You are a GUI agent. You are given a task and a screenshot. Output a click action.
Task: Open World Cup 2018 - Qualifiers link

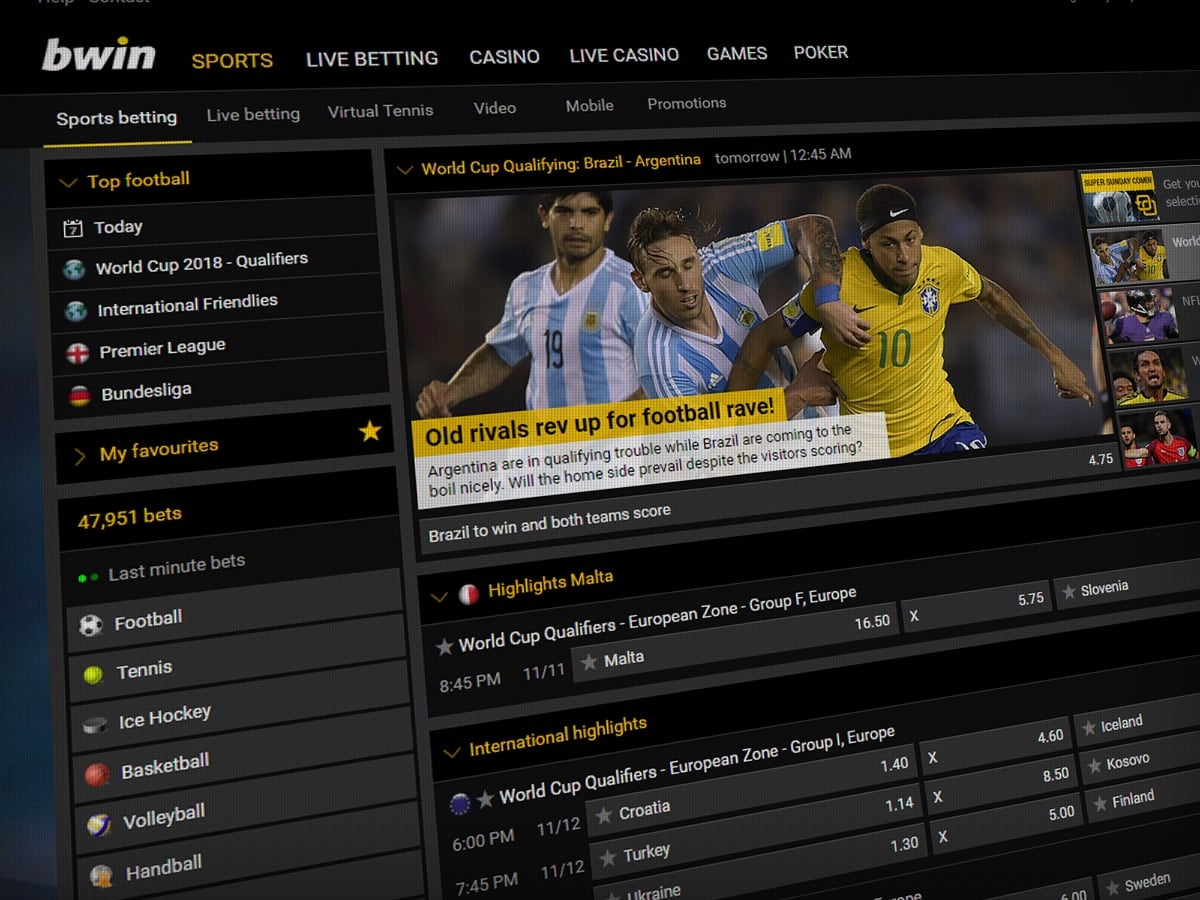[201, 263]
